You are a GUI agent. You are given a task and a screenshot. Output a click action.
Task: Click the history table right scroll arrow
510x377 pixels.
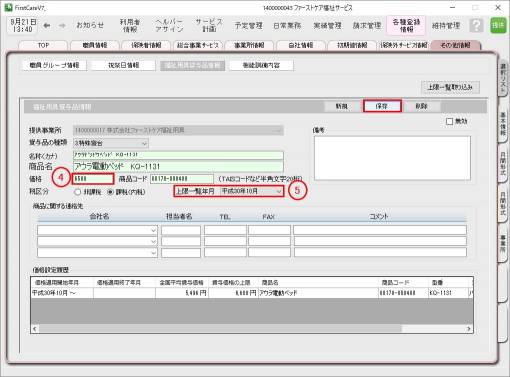pos(469,329)
